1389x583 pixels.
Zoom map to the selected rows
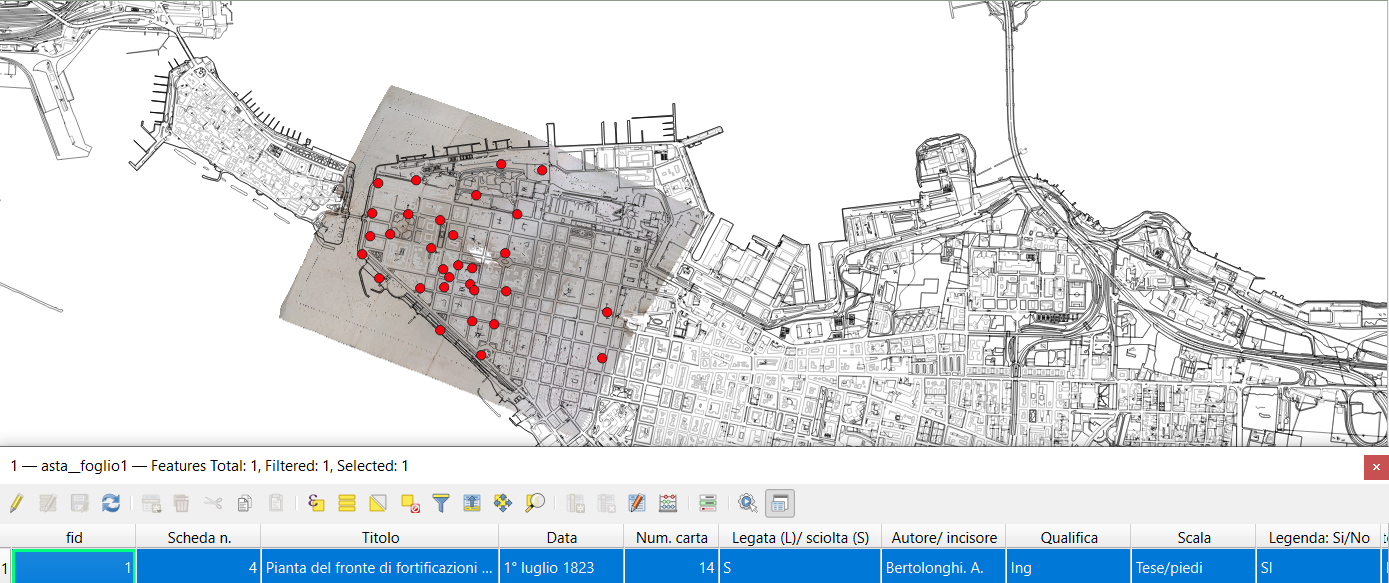click(x=536, y=503)
